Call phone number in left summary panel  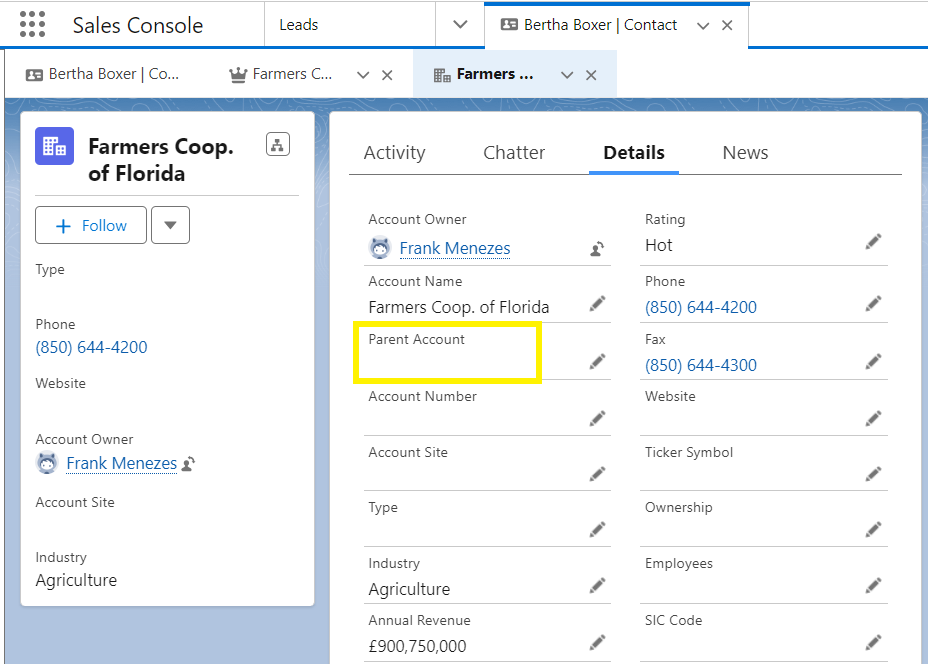click(91, 347)
